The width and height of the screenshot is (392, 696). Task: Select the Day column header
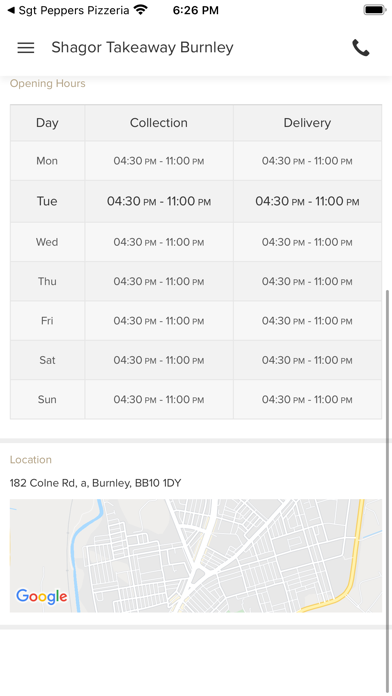pyautogui.click(x=47, y=123)
